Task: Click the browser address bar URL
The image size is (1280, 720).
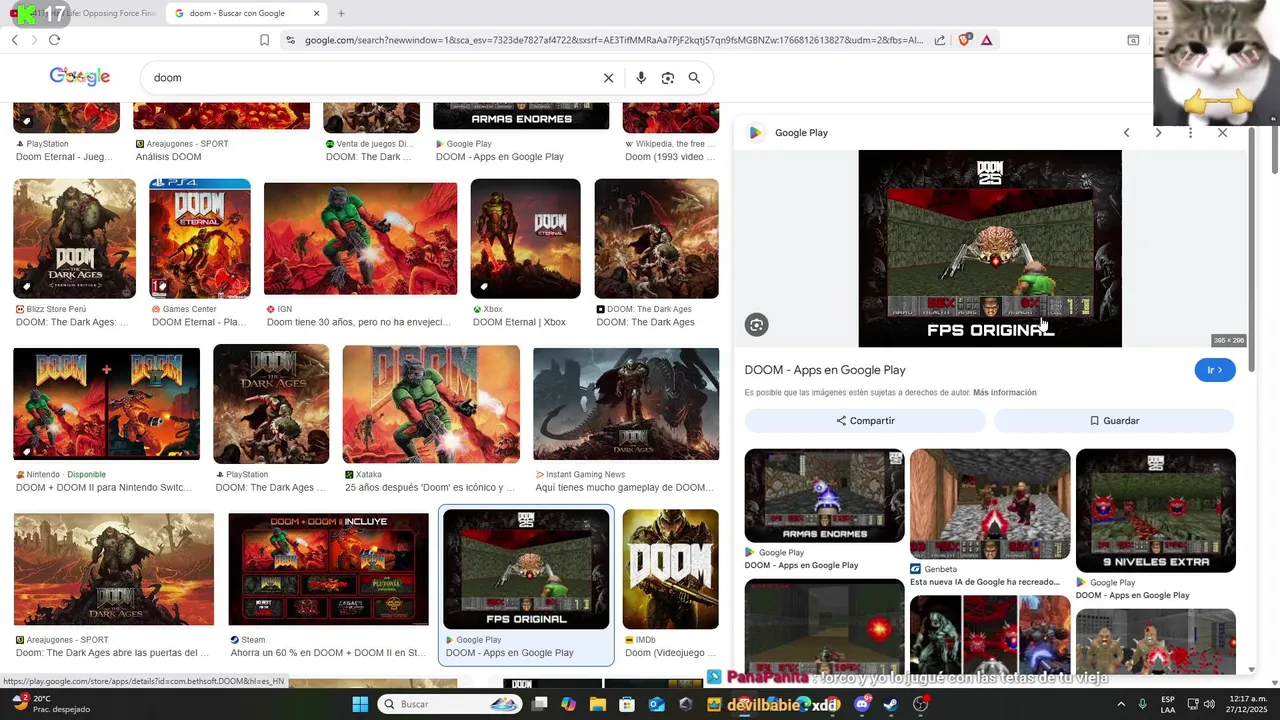Action: click(612, 40)
